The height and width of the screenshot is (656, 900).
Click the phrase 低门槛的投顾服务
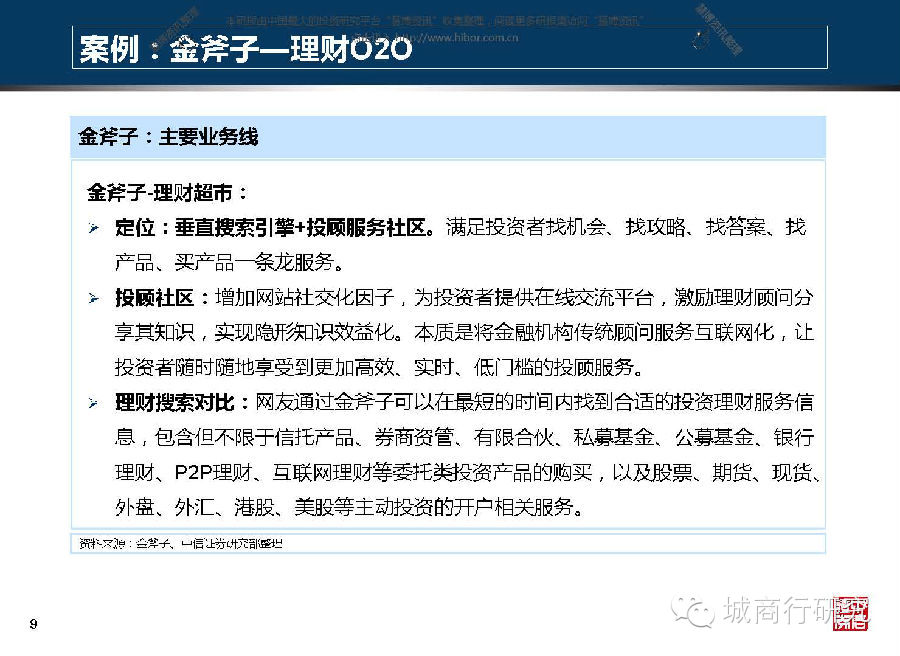click(x=554, y=367)
